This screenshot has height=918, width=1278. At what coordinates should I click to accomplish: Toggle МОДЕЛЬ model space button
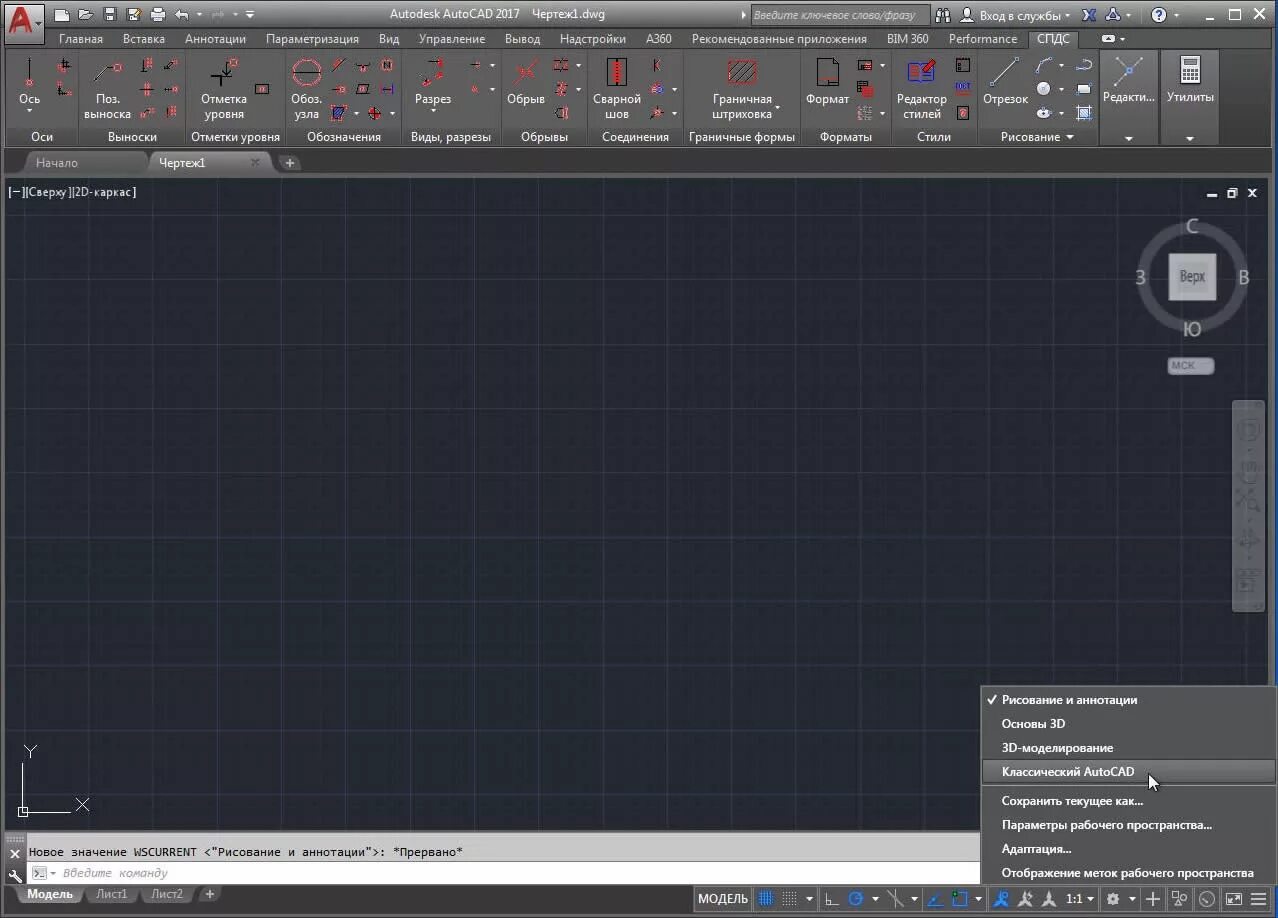[723, 899]
